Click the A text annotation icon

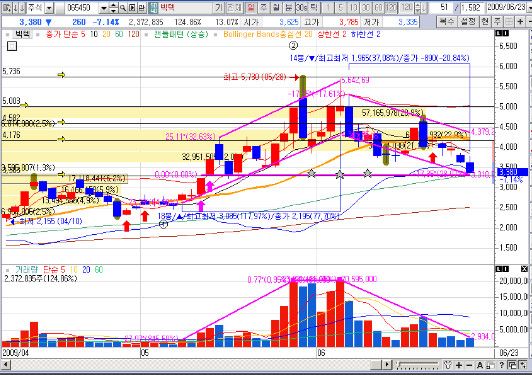click(x=480, y=365)
